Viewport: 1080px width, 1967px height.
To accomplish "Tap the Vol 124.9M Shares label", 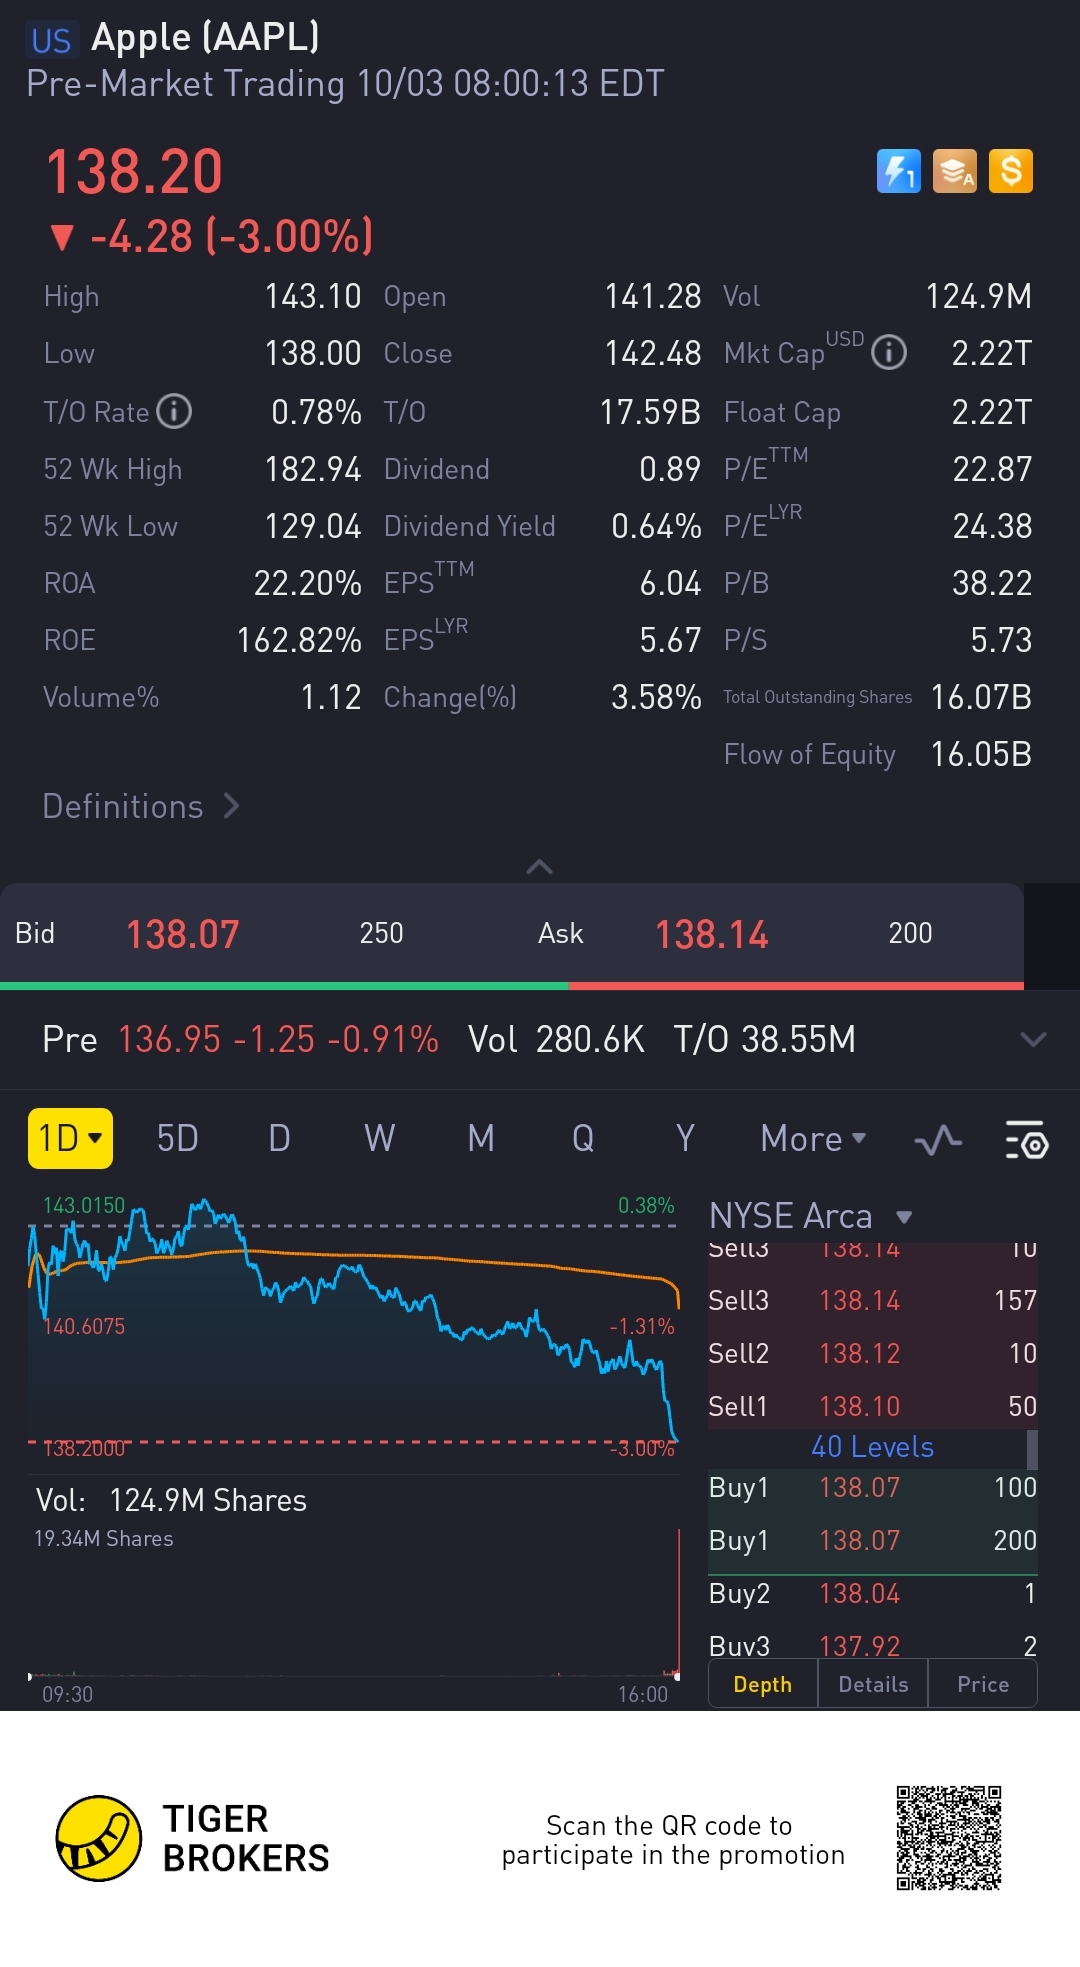I will pyautogui.click(x=171, y=1500).
